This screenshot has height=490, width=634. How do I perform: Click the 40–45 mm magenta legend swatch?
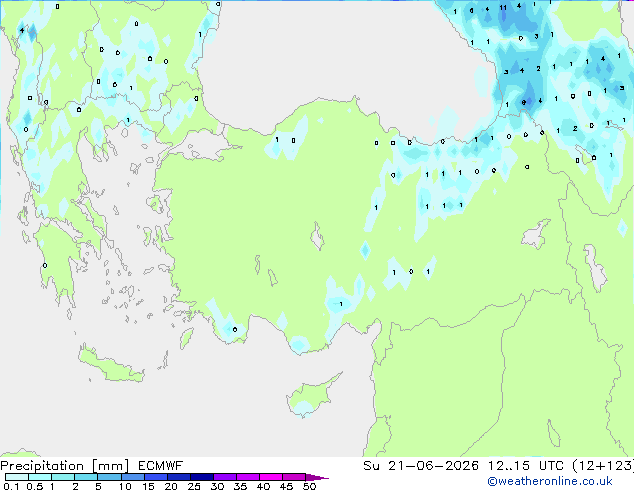point(271,477)
